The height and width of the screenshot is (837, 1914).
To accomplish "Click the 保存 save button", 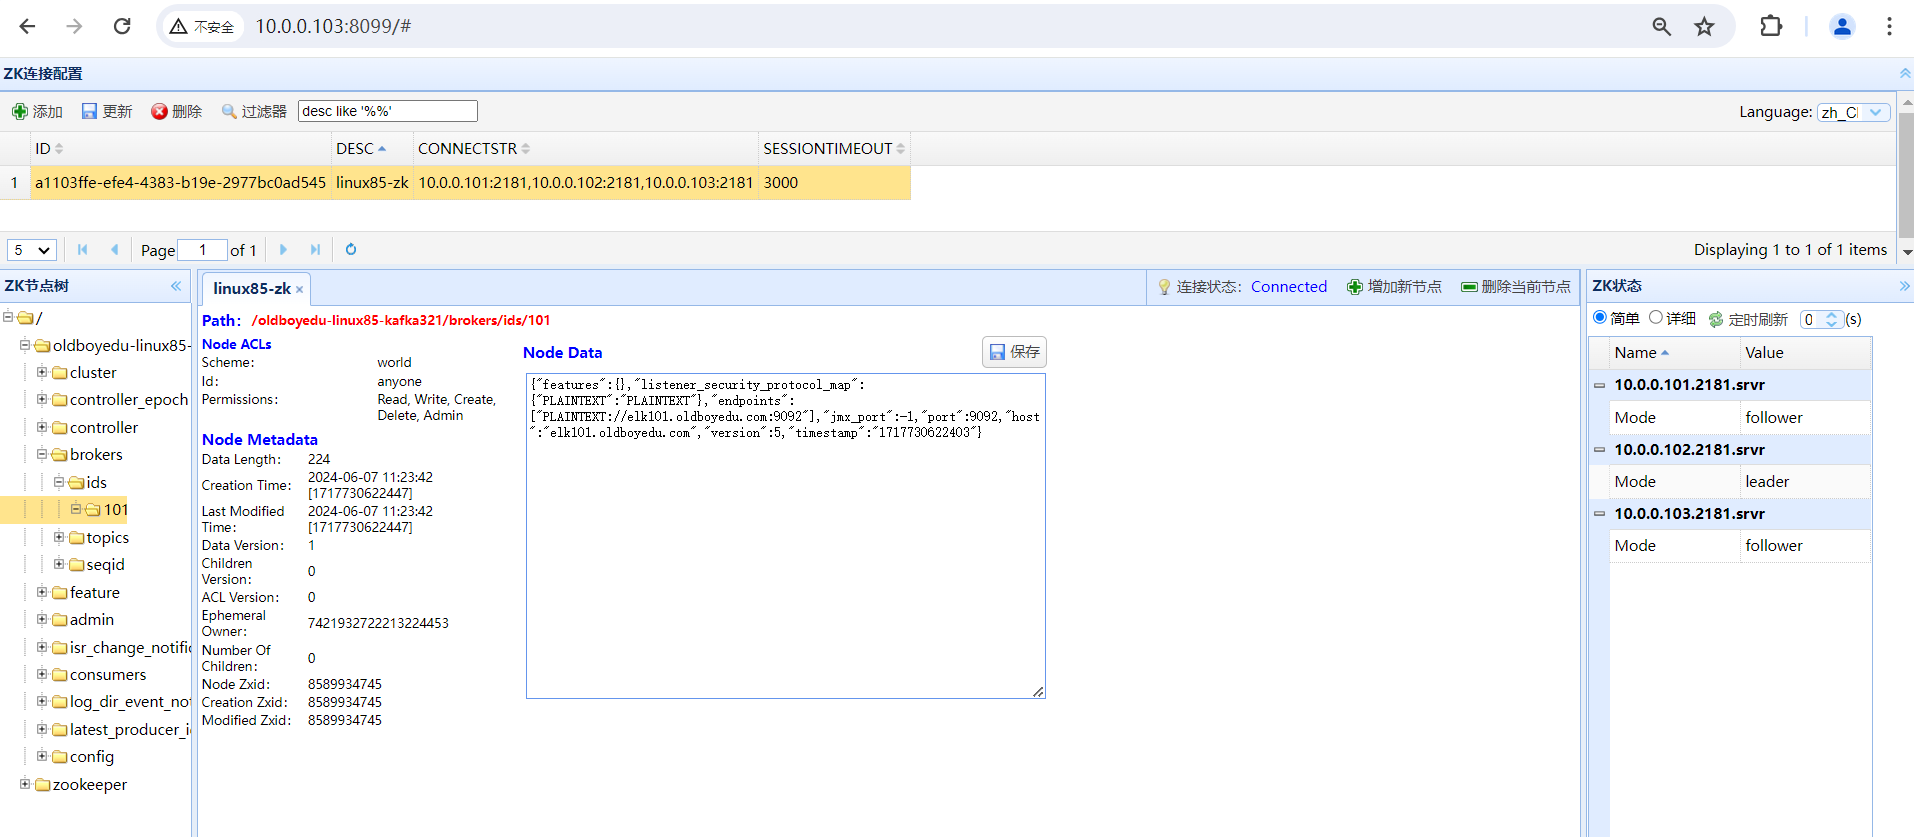I will [x=1014, y=352].
